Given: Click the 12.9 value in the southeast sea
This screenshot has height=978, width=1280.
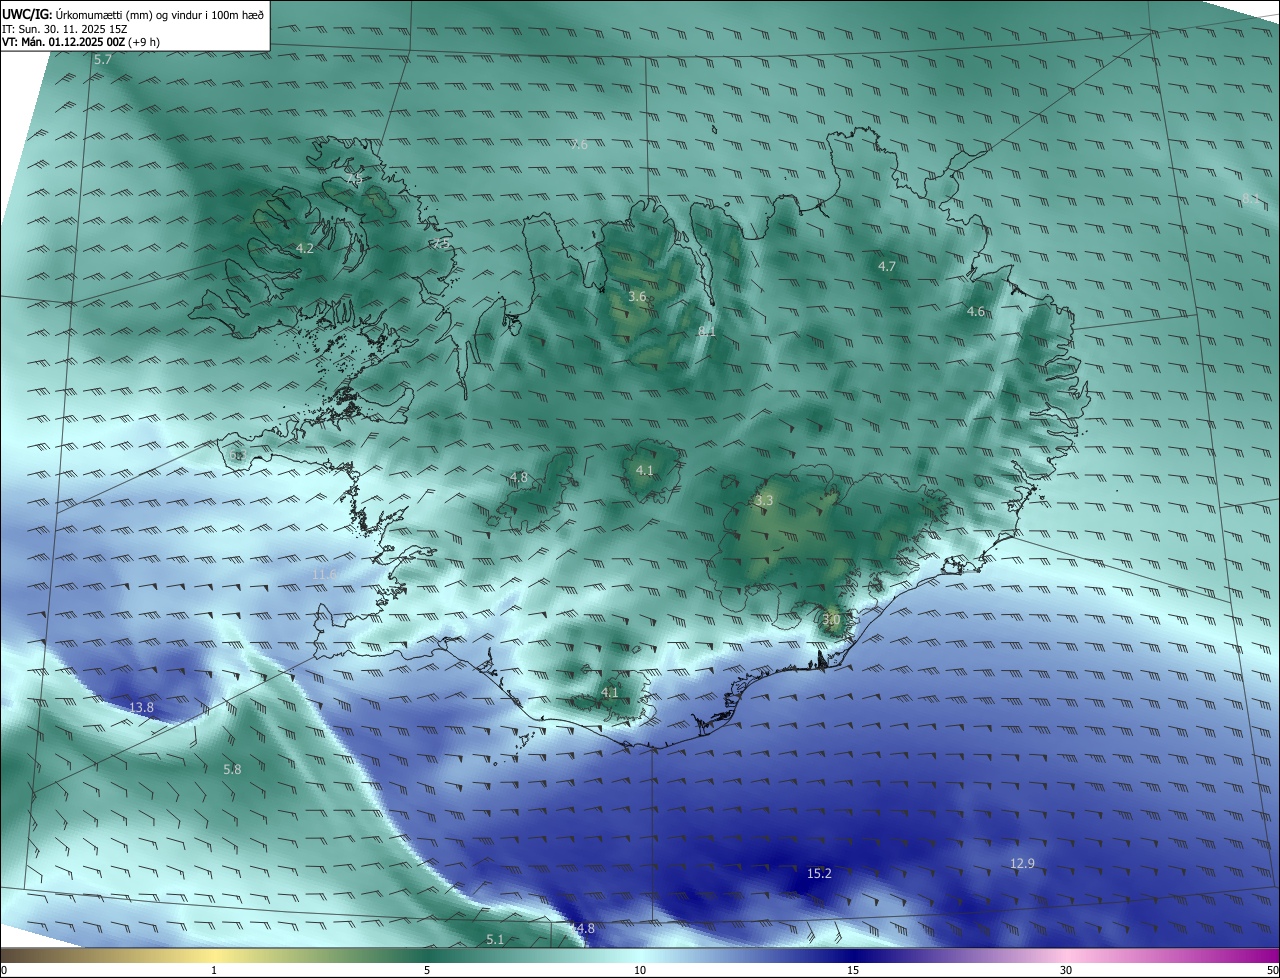Looking at the screenshot, I should click(x=1022, y=864).
